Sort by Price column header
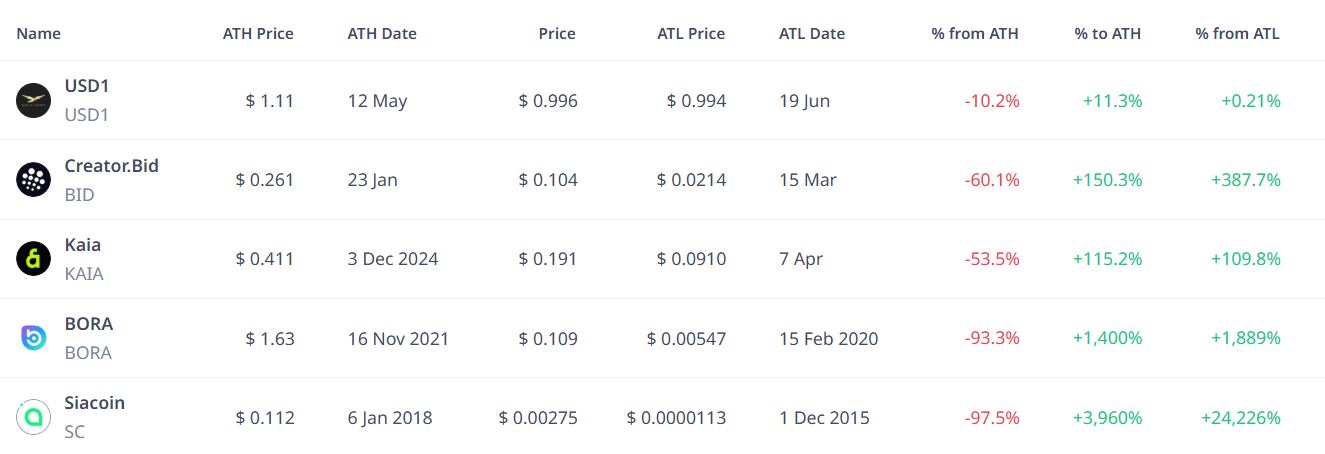 [x=557, y=33]
